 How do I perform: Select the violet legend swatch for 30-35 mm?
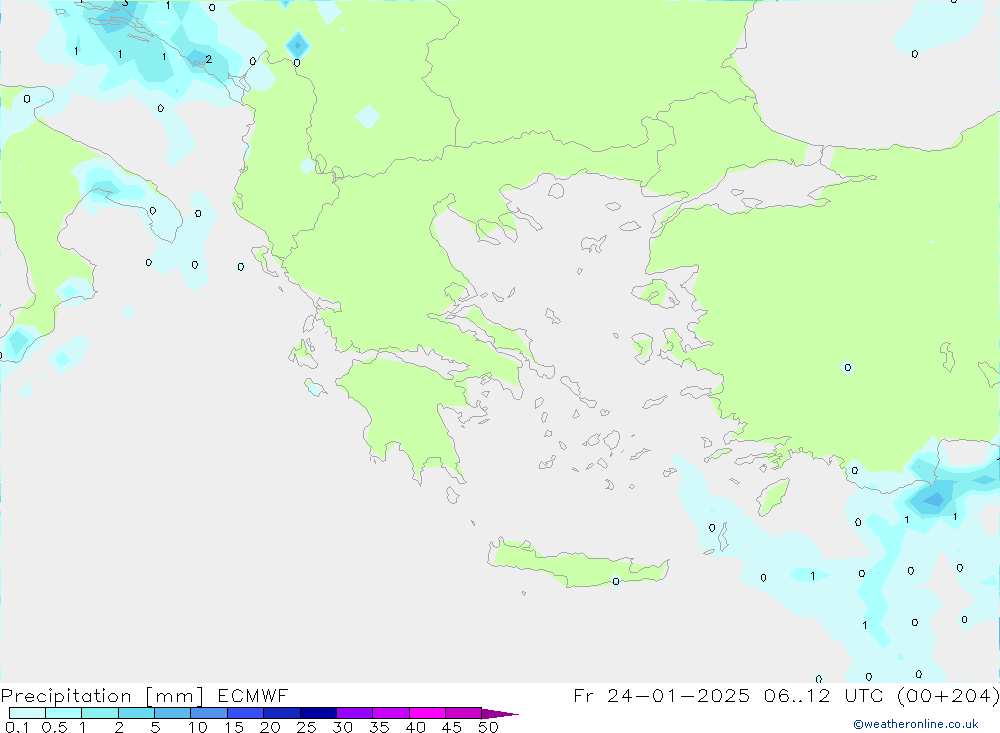[354, 713]
